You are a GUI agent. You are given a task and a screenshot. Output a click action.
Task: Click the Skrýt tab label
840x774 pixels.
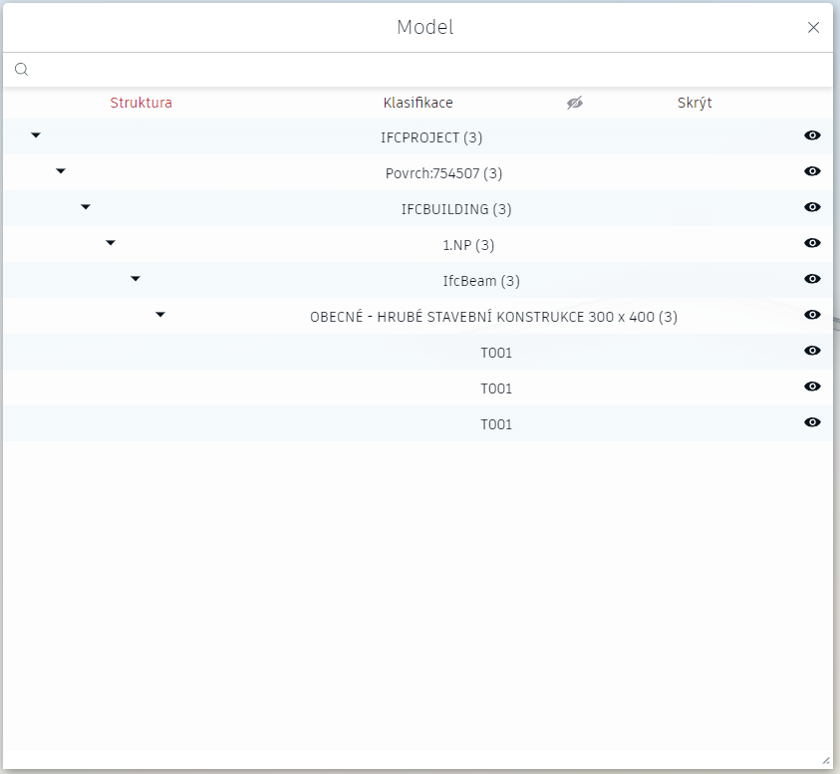click(694, 103)
